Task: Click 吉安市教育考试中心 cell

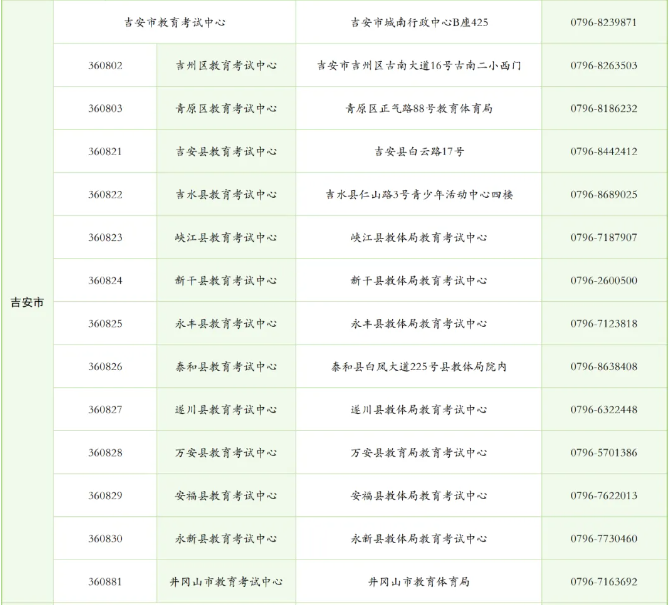Action: pyautogui.click(x=175, y=22)
